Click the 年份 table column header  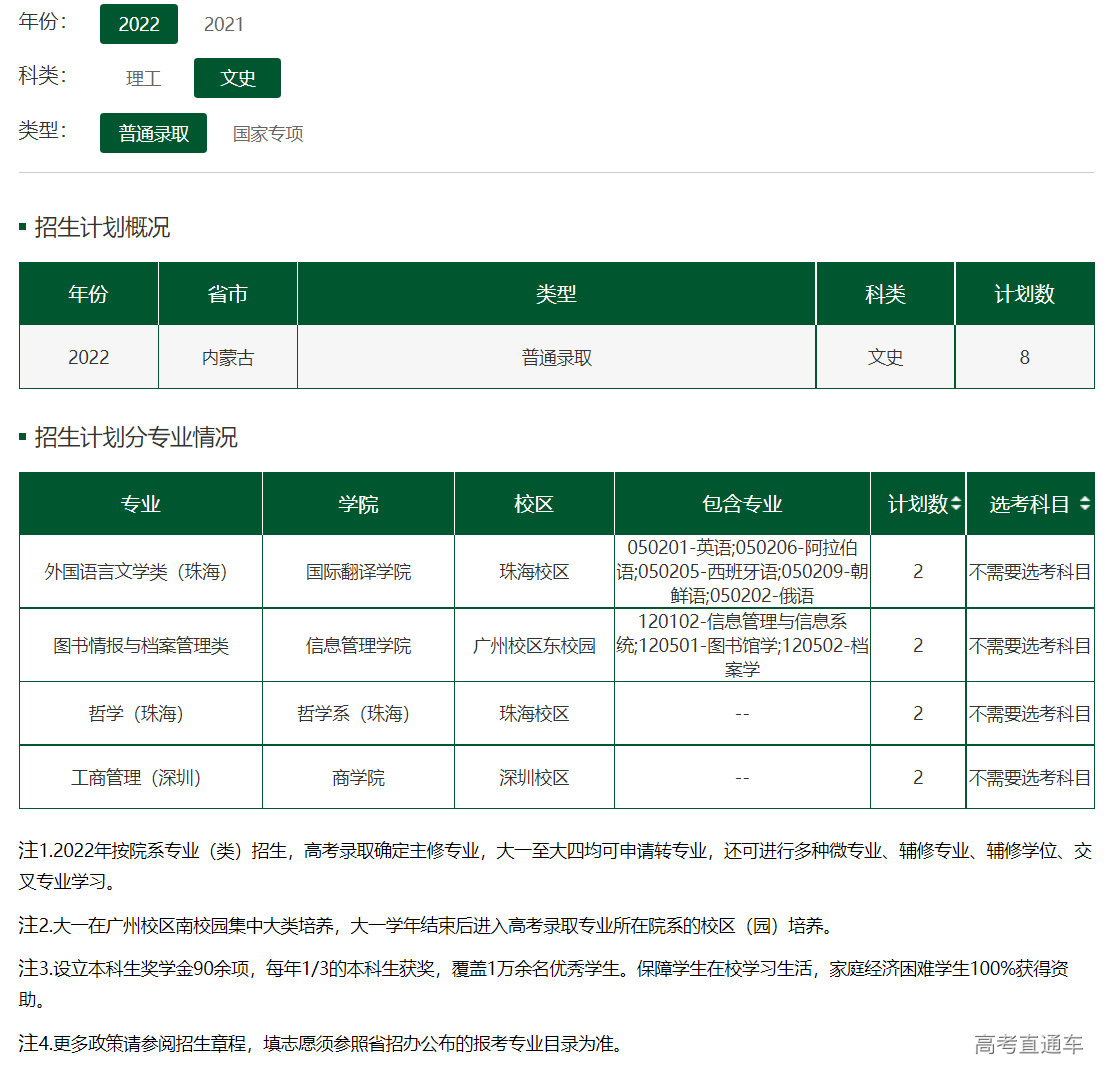pyautogui.click(x=88, y=293)
